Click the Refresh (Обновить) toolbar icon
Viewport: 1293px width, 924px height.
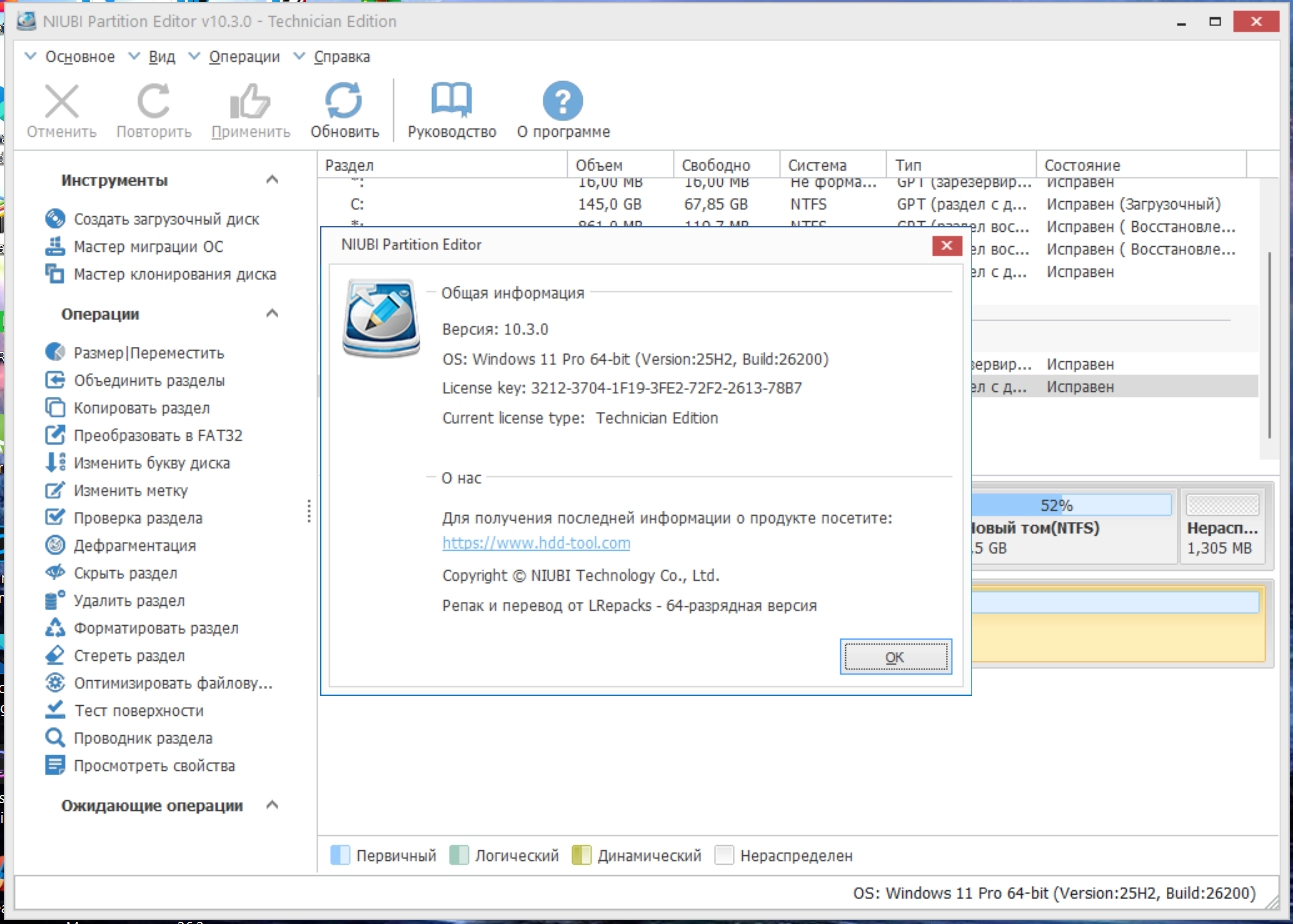point(344,101)
